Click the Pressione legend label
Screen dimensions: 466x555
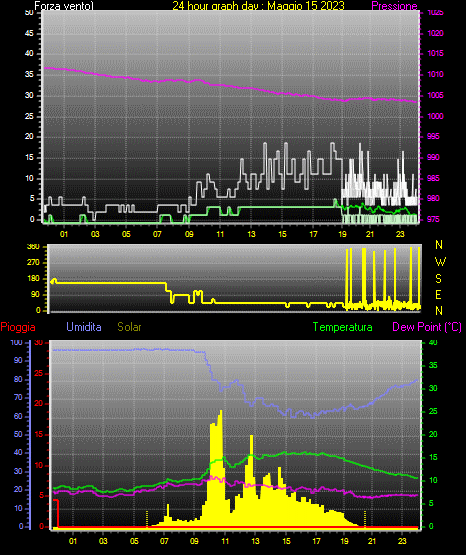[x=394, y=6]
